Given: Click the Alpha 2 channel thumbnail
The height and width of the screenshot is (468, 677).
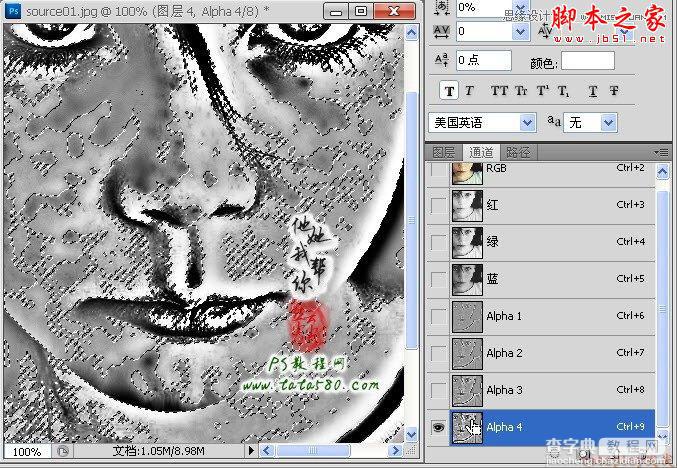Looking at the screenshot, I should pos(467,354).
